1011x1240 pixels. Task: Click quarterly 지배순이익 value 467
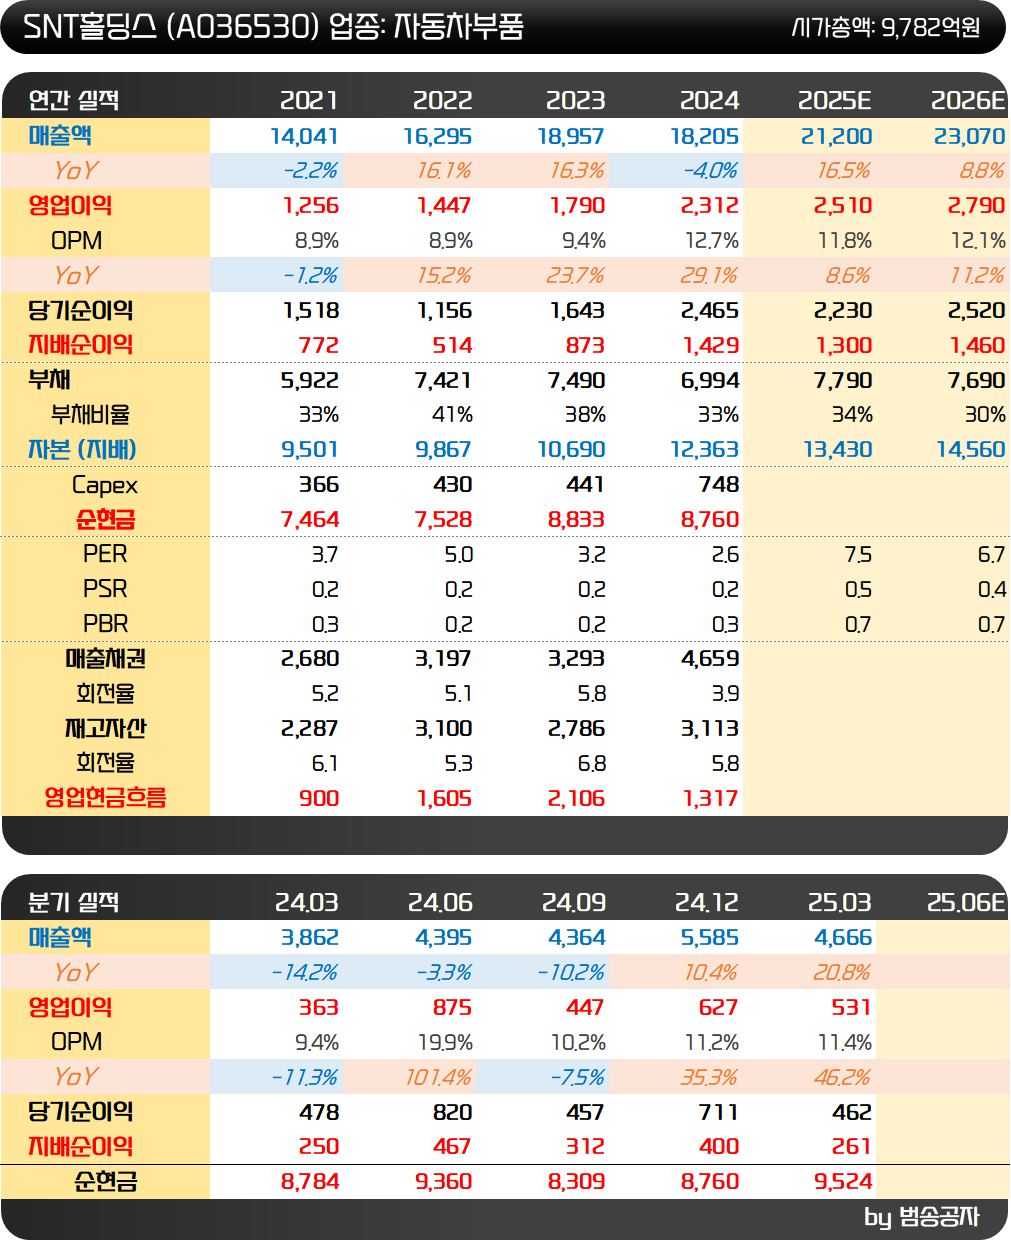pyautogui.click(x=452, y=1147)
